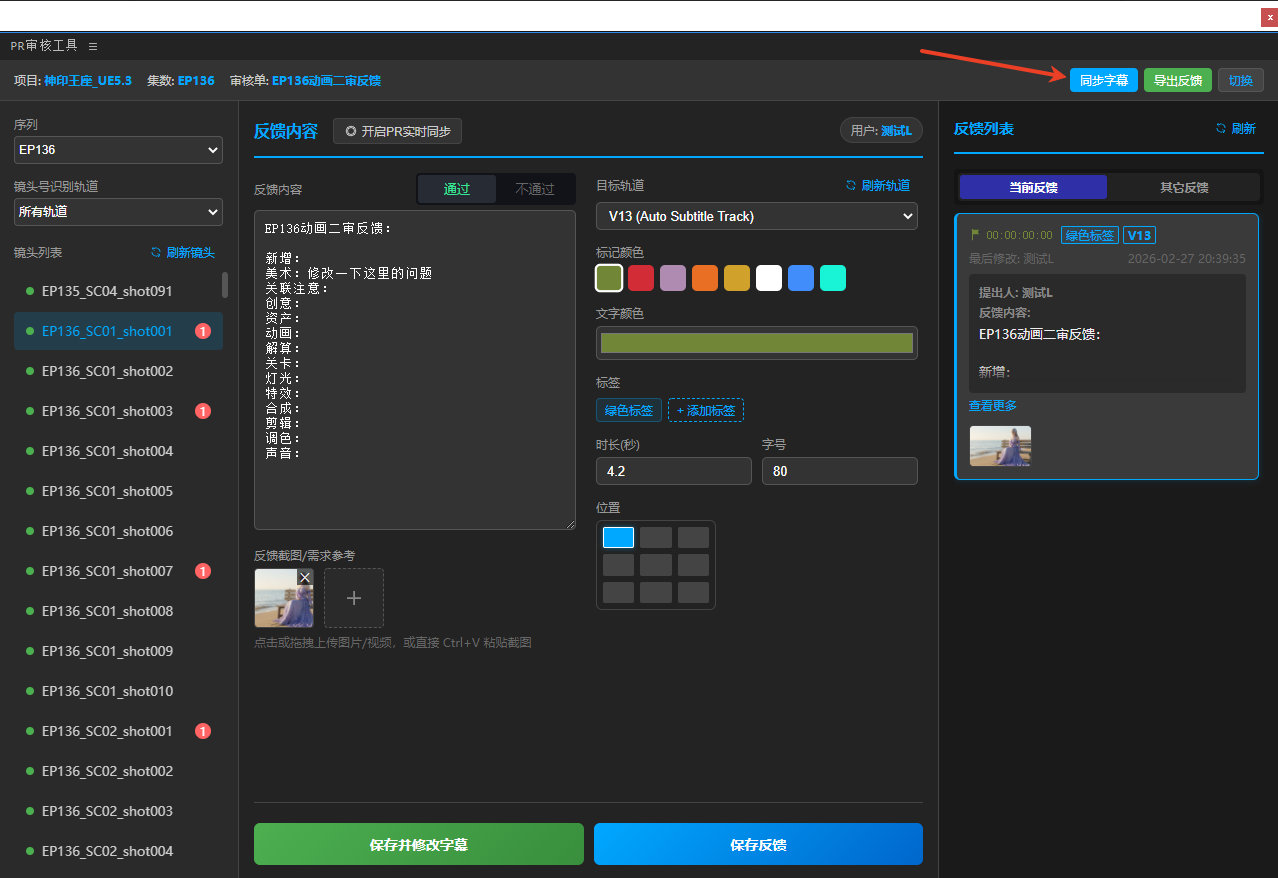Click the red badge on EP136_SC01_shot003
This screenshot has width=1278, height=878.
[202, 411]
